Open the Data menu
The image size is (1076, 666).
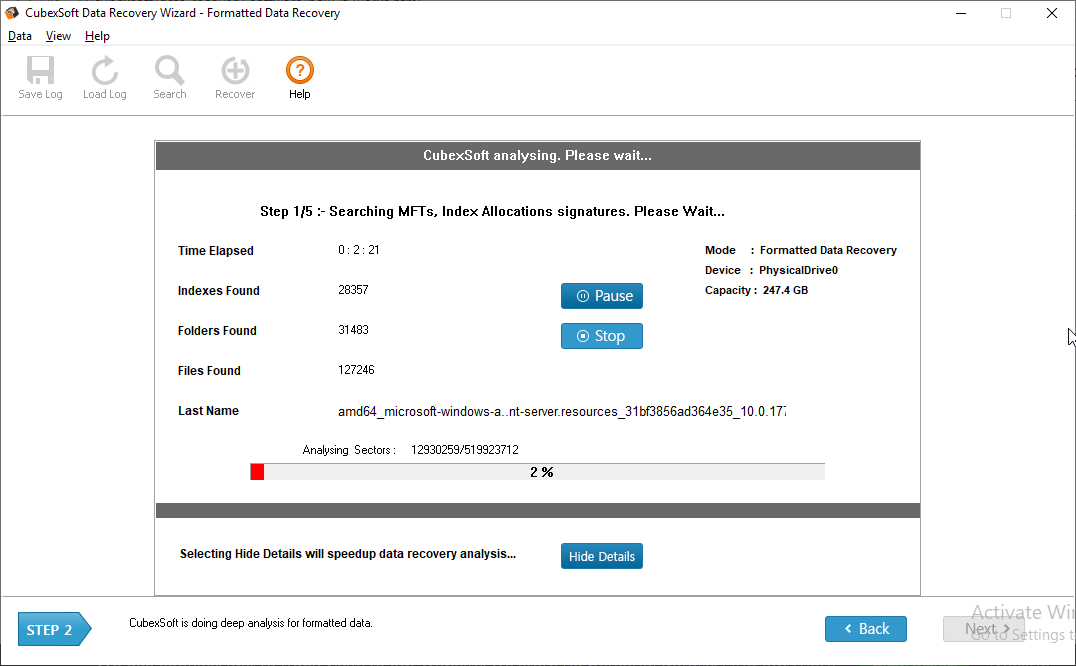coord(20,36)
